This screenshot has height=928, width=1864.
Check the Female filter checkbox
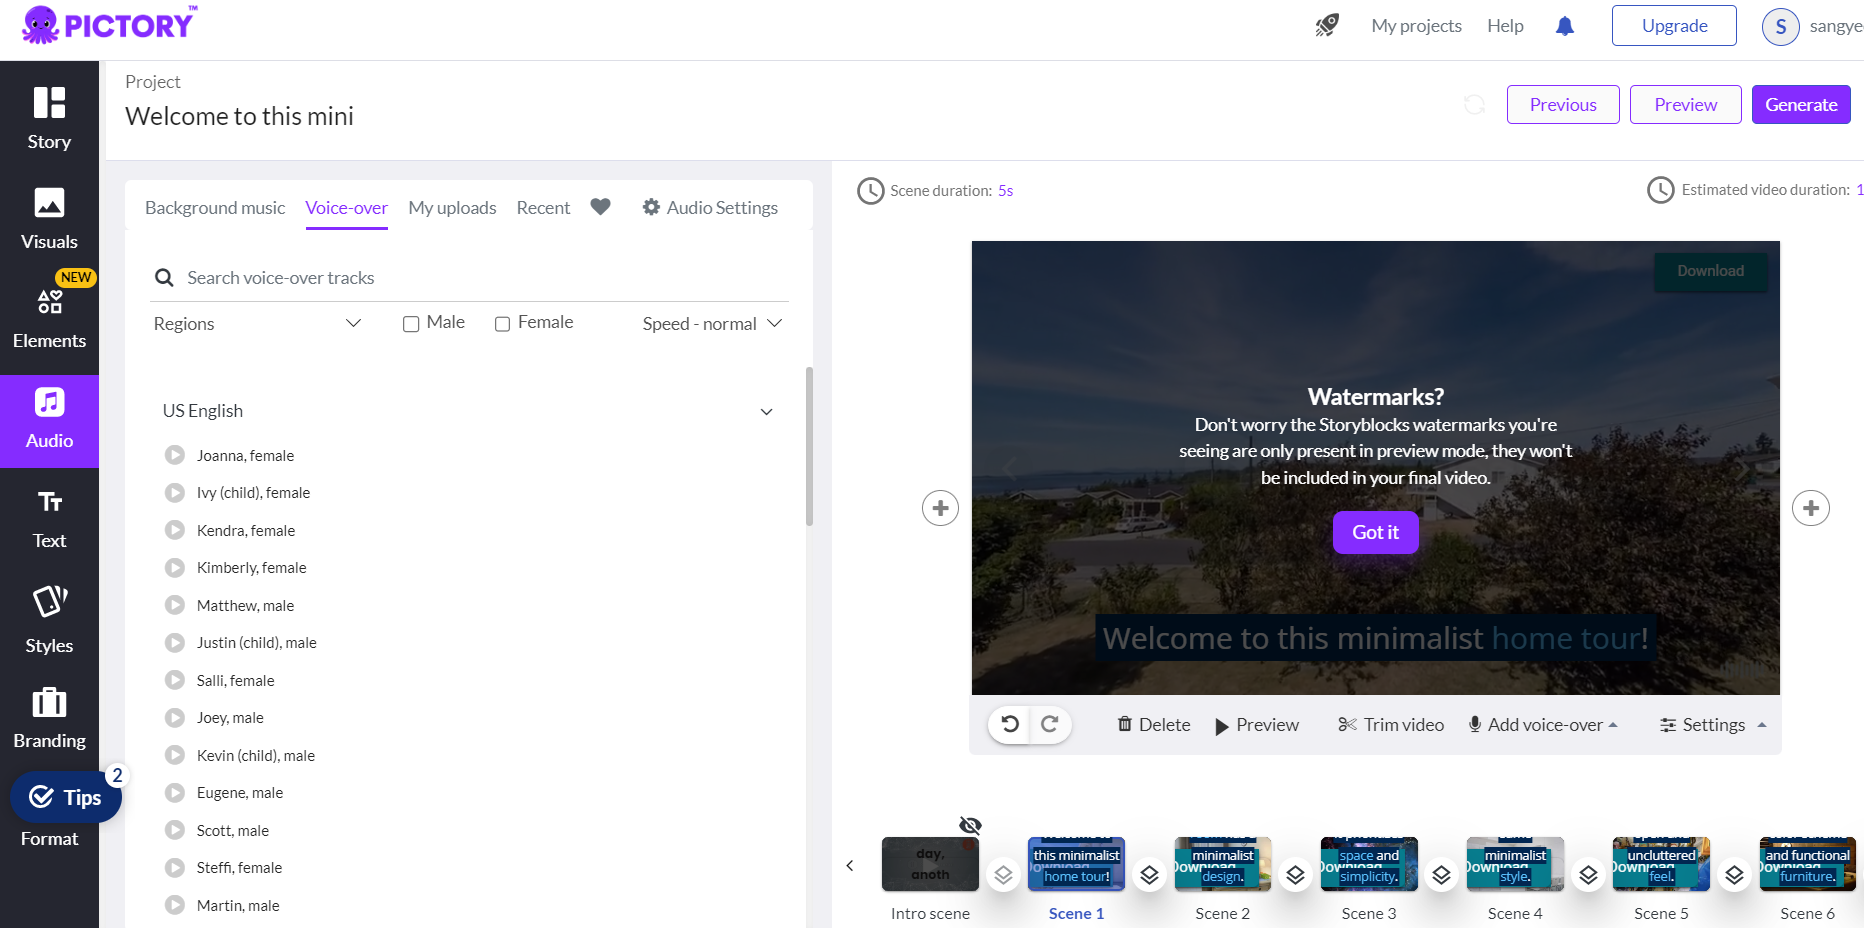(x=503, y=324)
